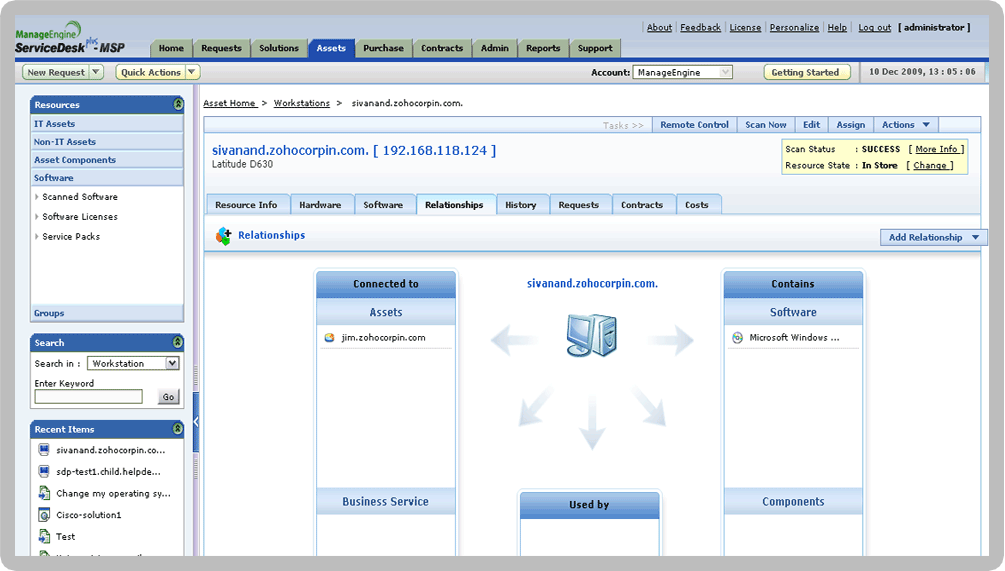Click the Change my operating sy... request icon

coord(44,493)
